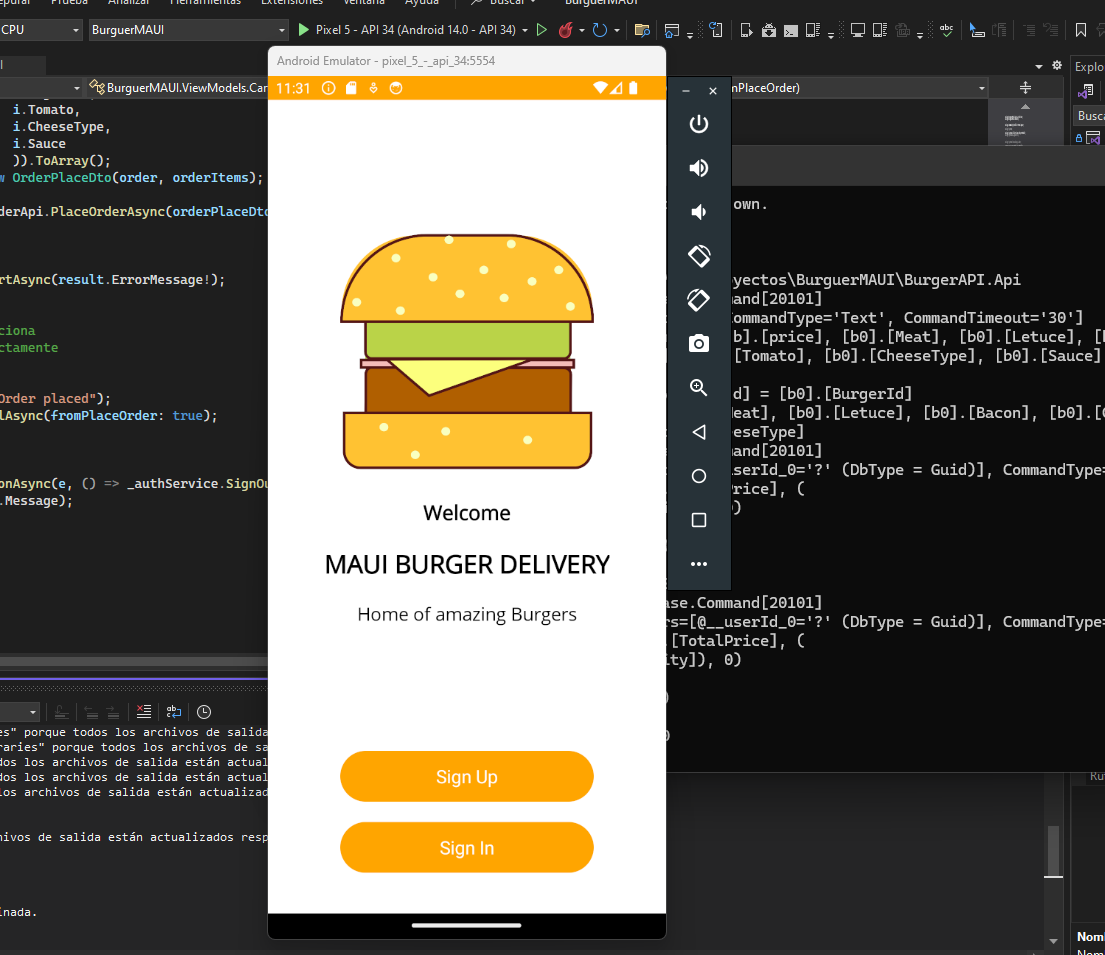Screen dimensions: 1105x955
Task: Open emulator extended controls (three dots)
Action: (x=698, y=564)
